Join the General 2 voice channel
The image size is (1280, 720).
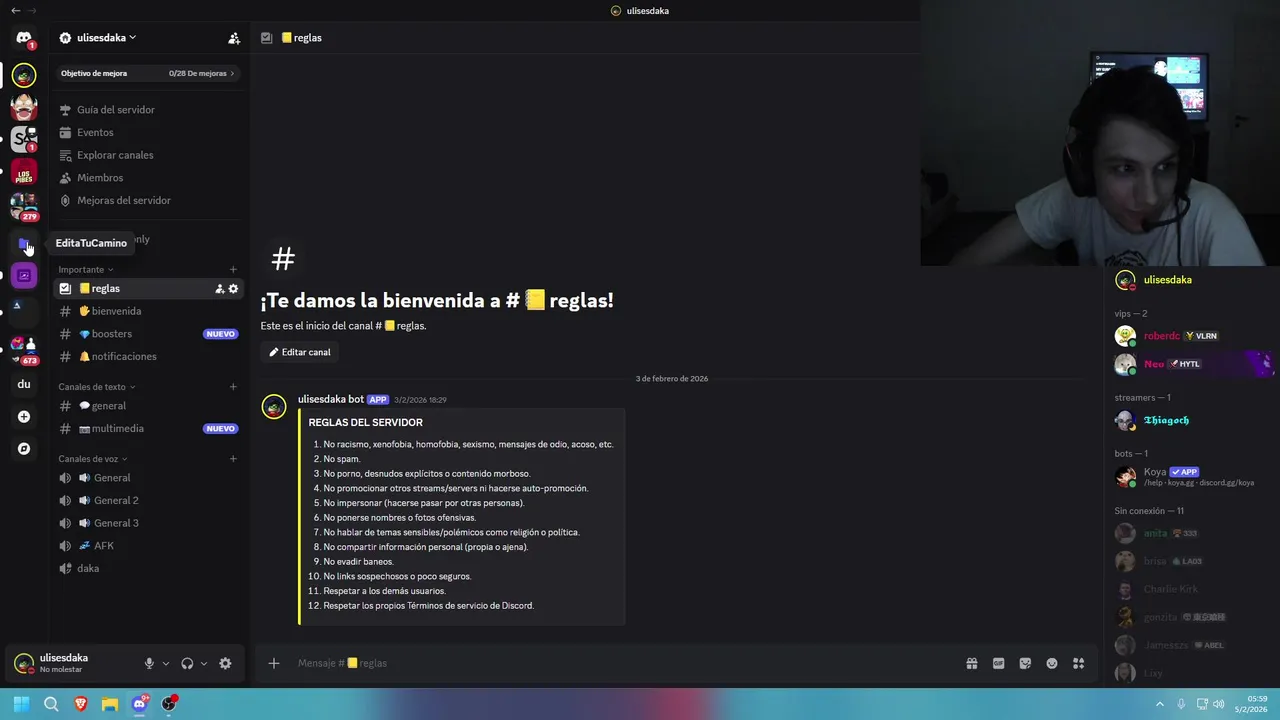(x=148, y=501)
